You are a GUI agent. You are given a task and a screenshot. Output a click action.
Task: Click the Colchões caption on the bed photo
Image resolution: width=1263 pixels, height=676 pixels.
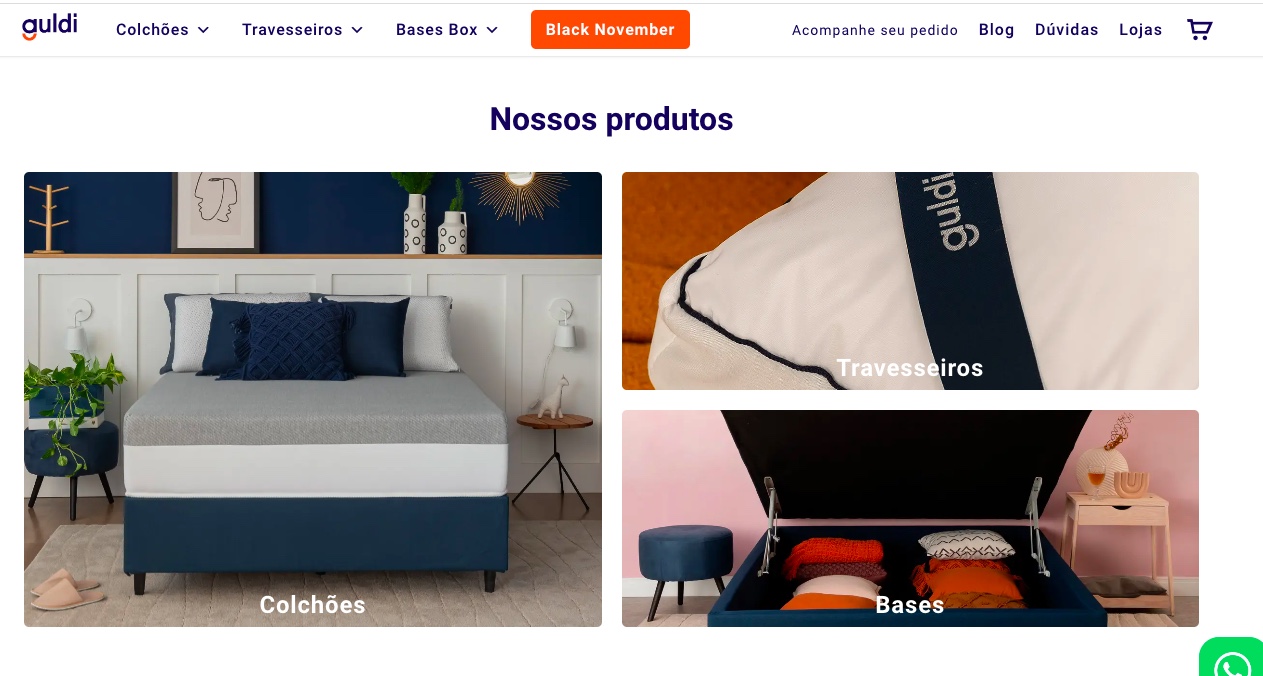(x=313, y=605)
